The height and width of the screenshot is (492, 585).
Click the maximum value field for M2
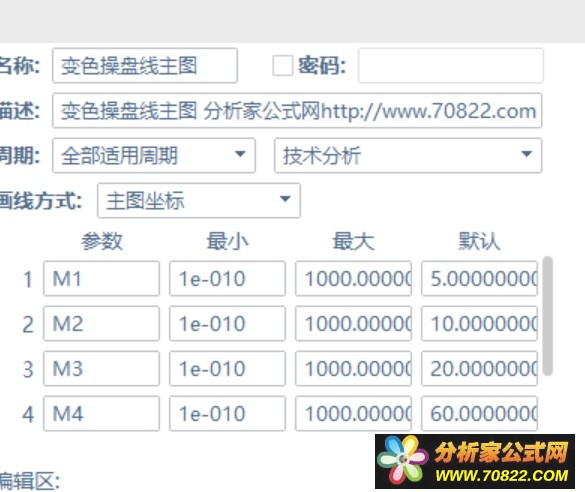click(353, 323)
